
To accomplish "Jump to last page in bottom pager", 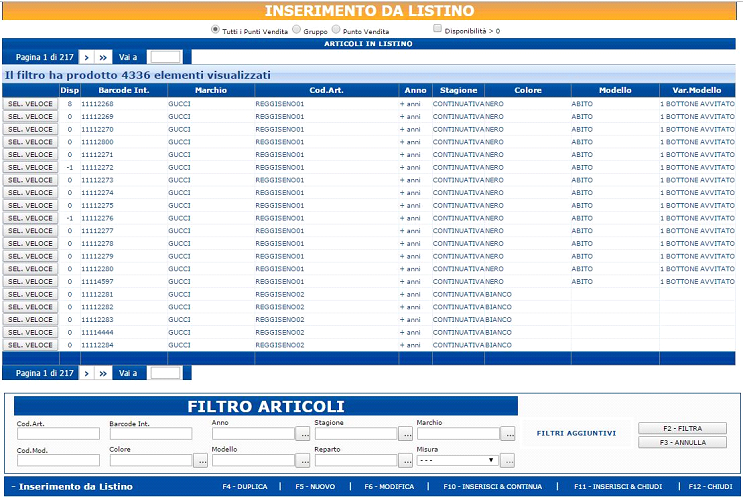I will [103, 373].
